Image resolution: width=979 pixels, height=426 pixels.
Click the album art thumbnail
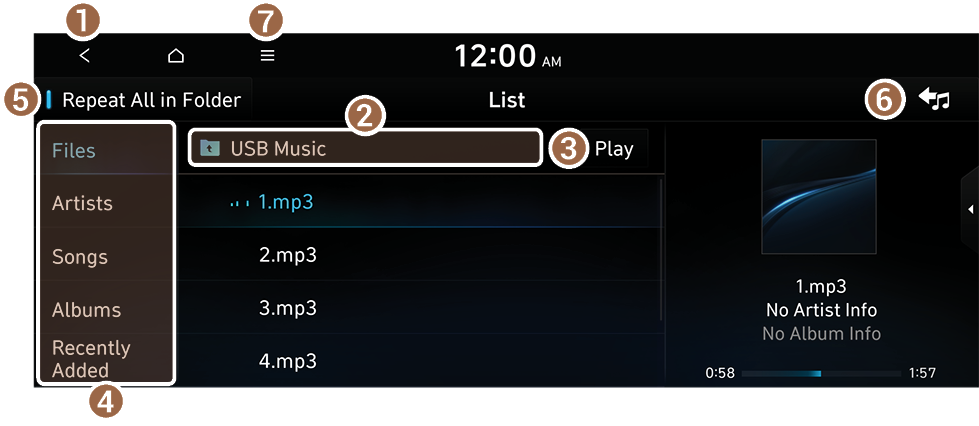(x=819, y=196)
